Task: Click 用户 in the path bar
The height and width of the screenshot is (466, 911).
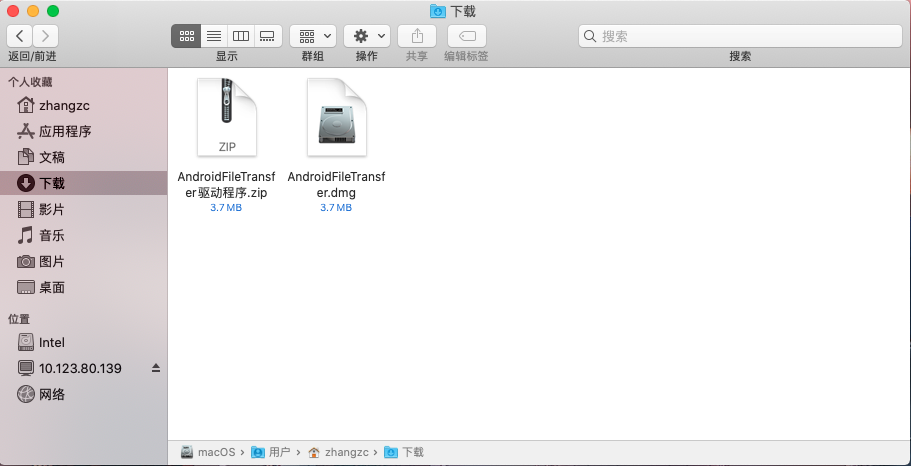Action: pyautogui.click(x=270, y=452)
